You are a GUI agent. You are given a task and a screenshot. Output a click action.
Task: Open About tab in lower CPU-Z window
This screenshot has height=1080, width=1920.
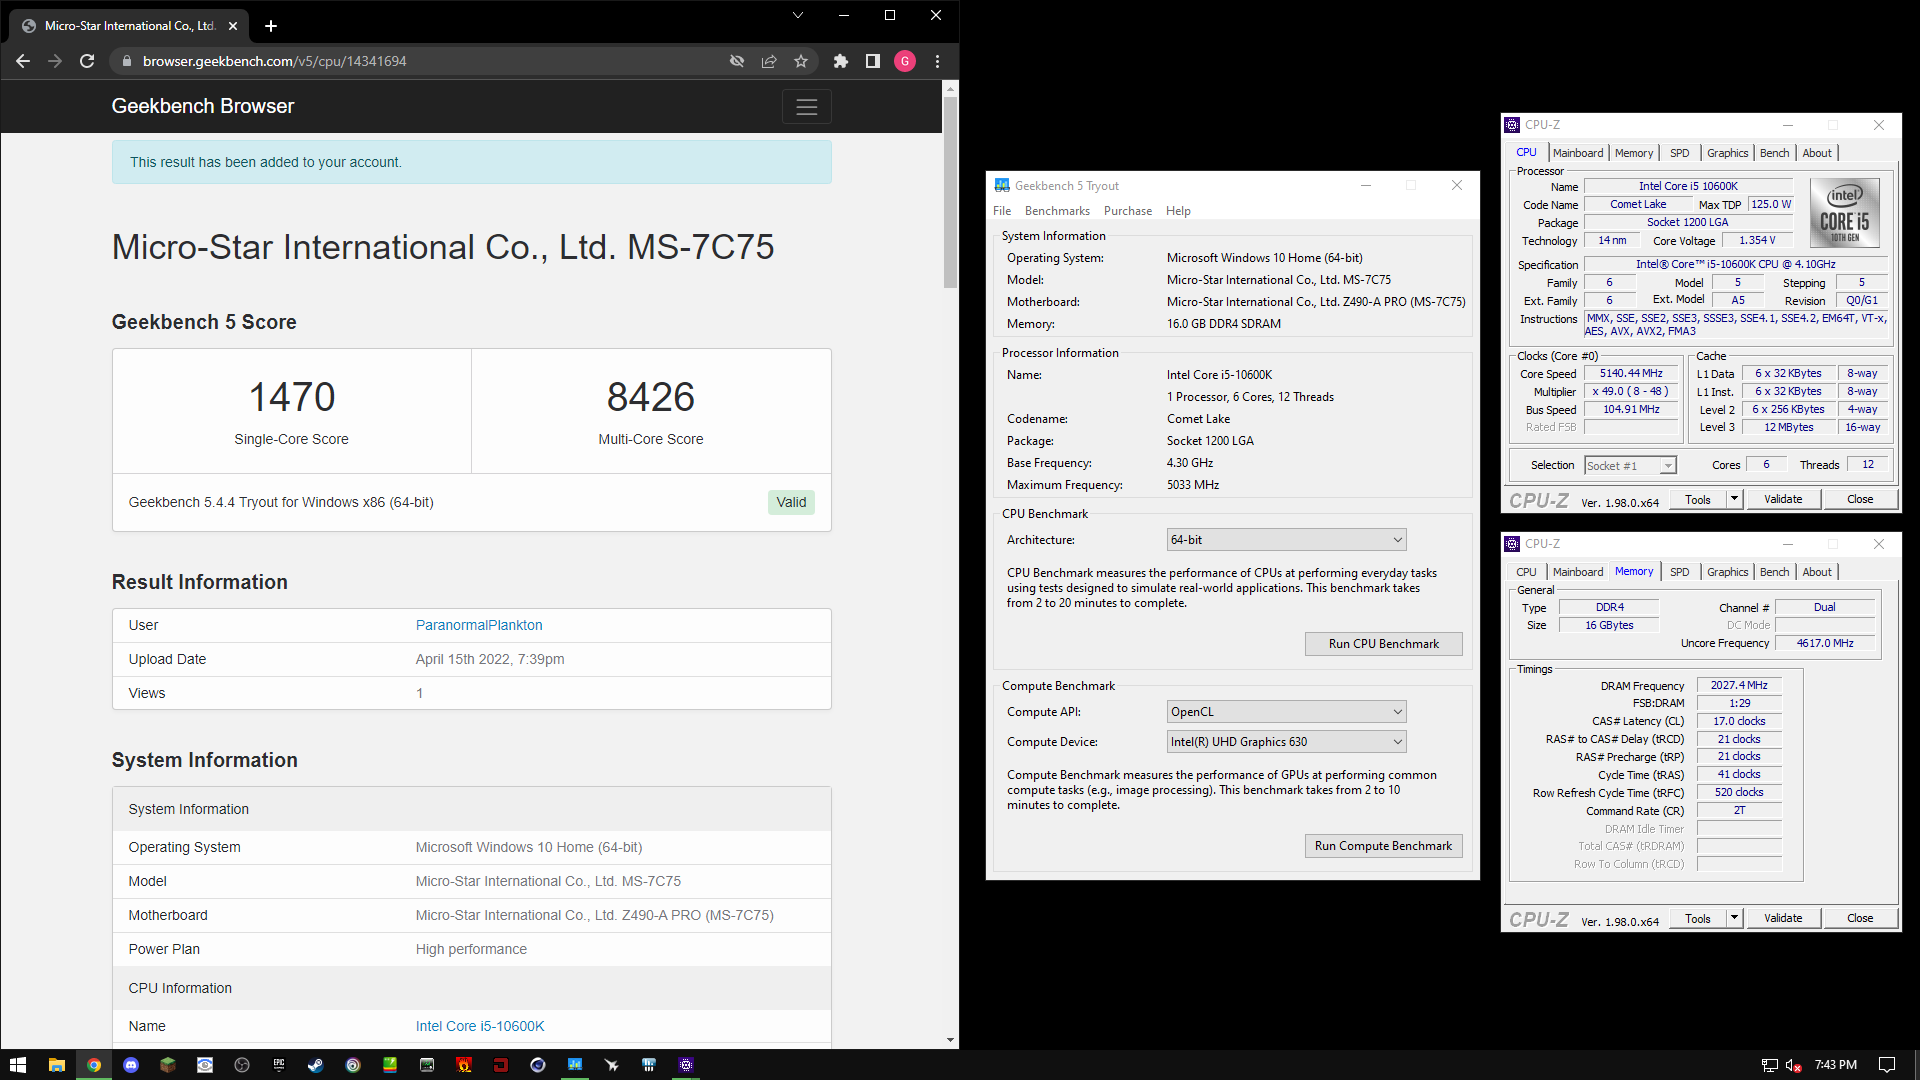(x=1817, y=572)
